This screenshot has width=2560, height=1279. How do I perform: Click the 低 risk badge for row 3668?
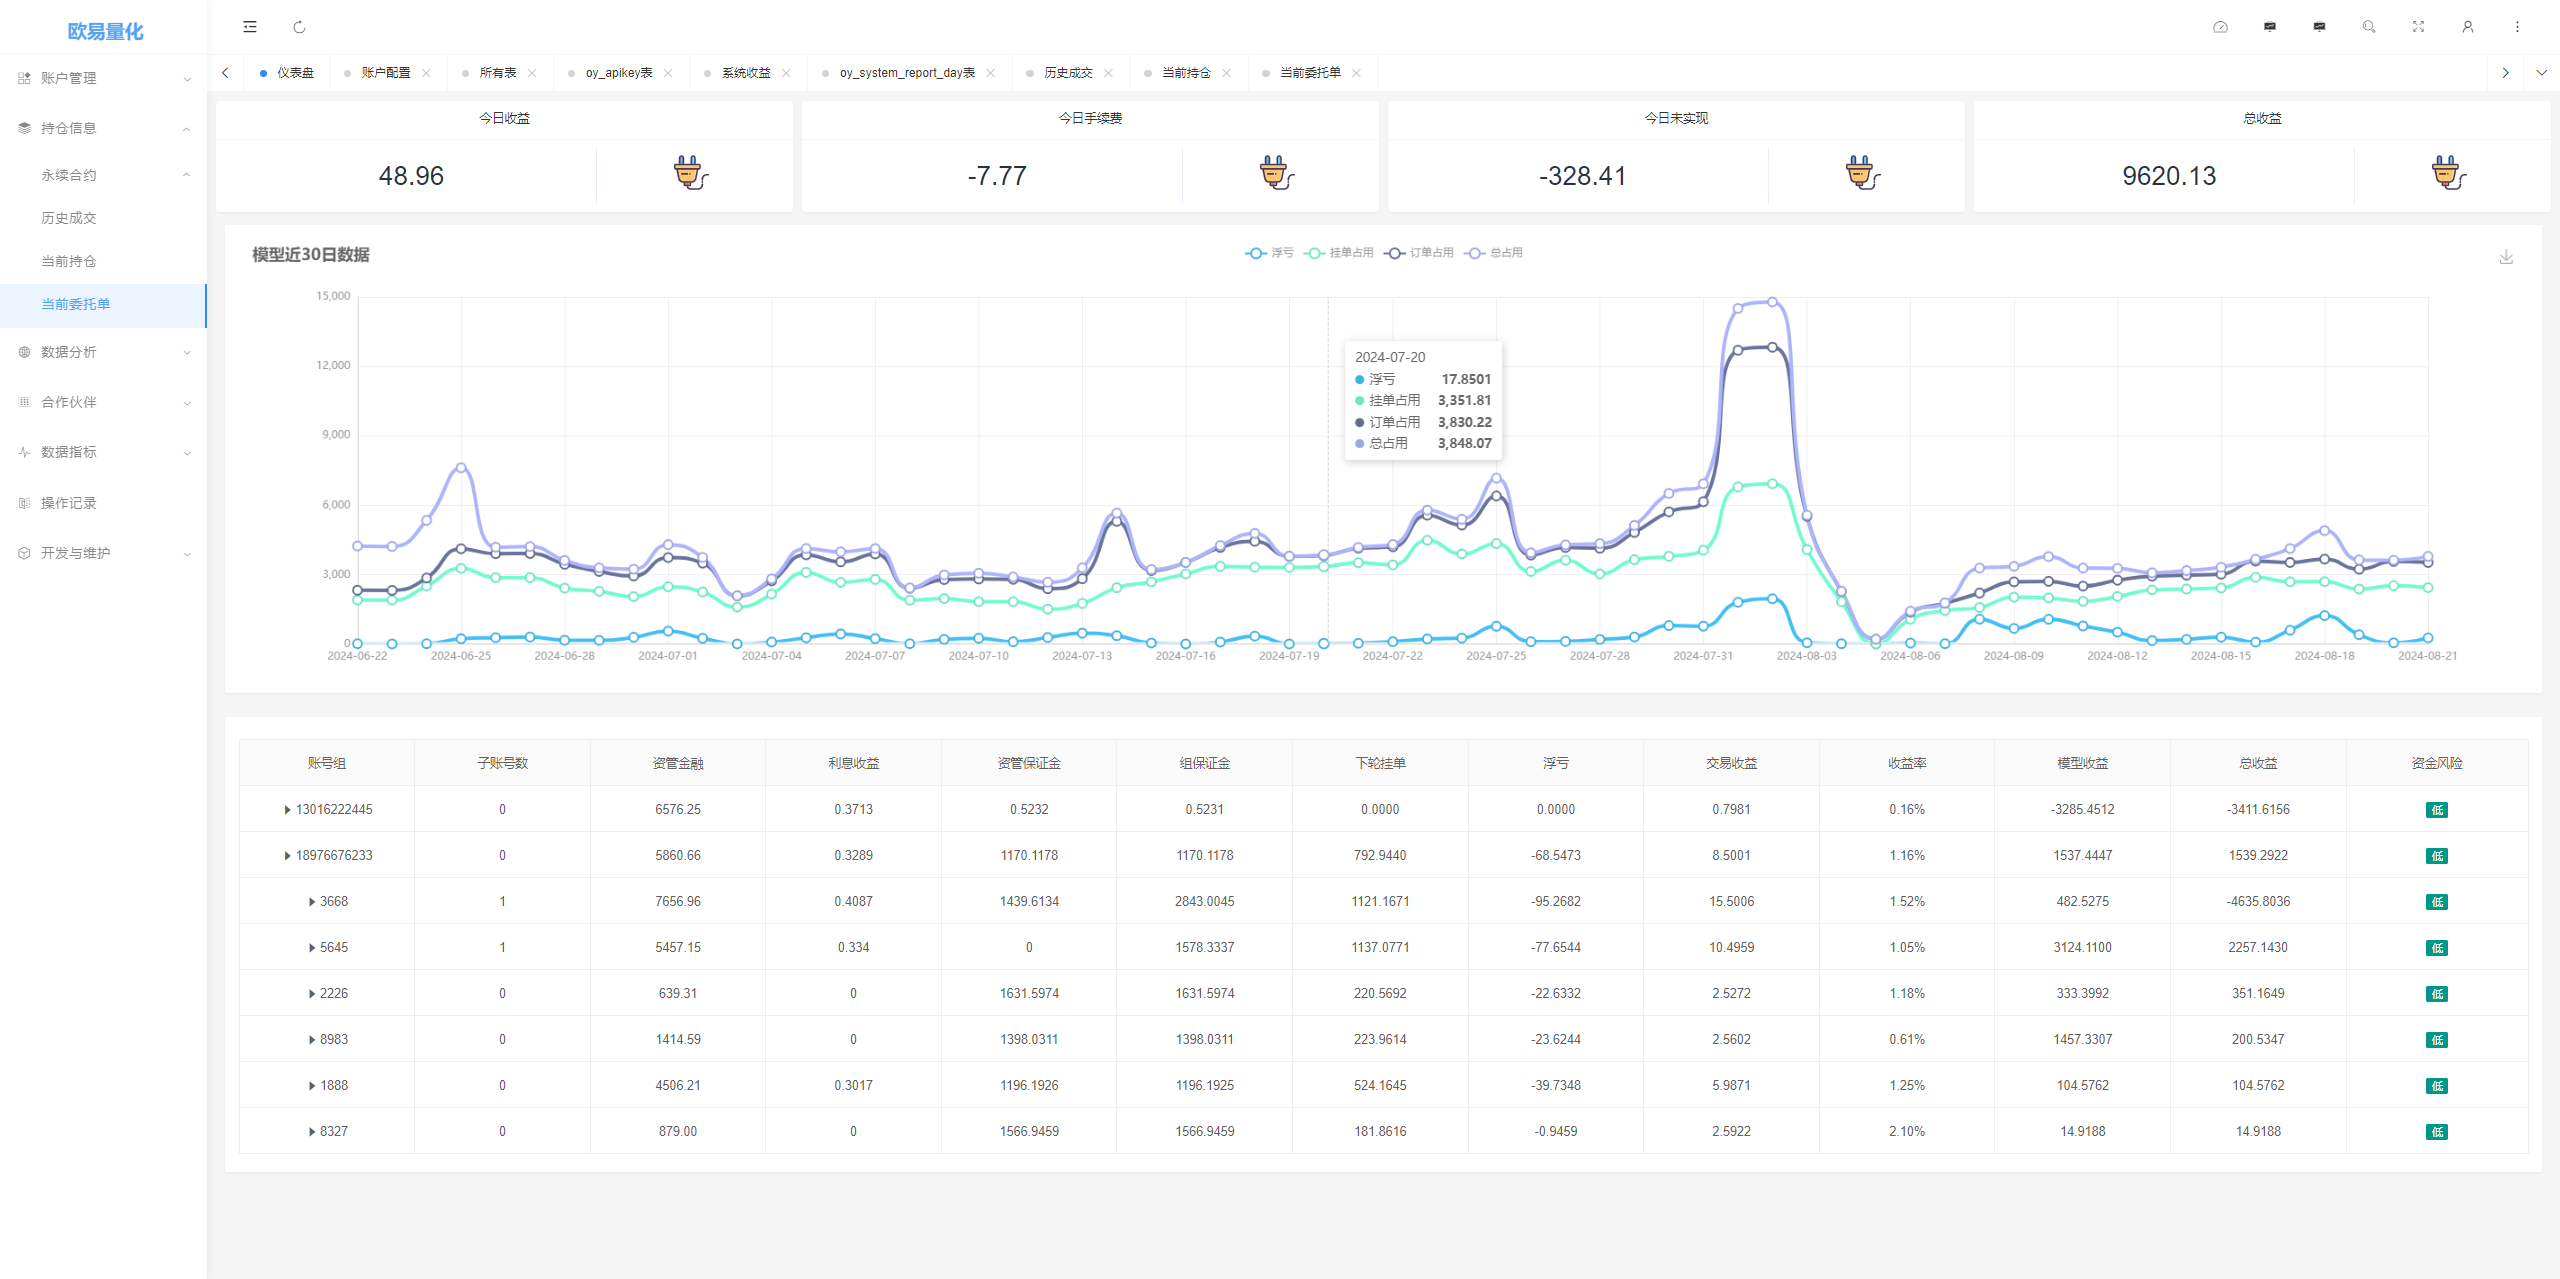[2437, 902]
